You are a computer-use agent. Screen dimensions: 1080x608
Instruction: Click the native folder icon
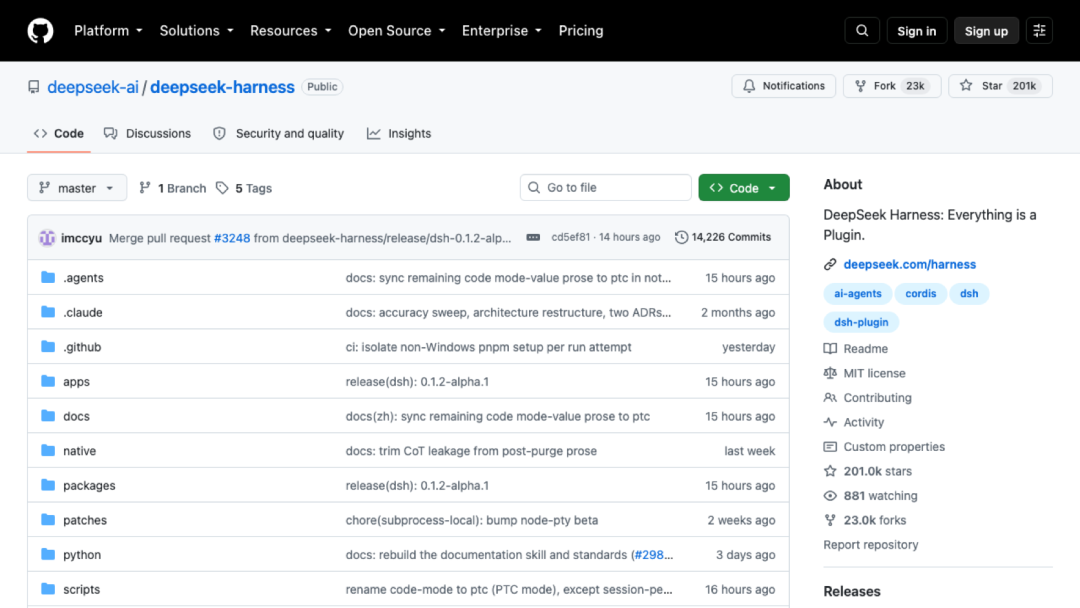pyautogui.click(x=48, y=450)
